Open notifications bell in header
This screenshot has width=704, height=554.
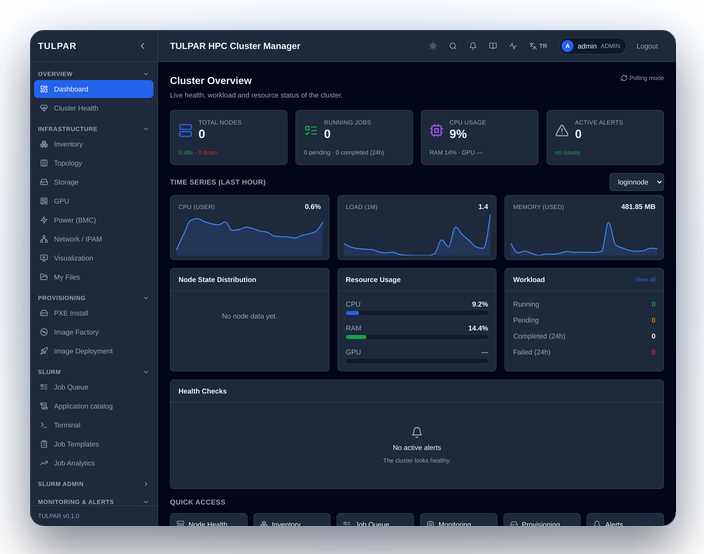(x=473, y=46)
